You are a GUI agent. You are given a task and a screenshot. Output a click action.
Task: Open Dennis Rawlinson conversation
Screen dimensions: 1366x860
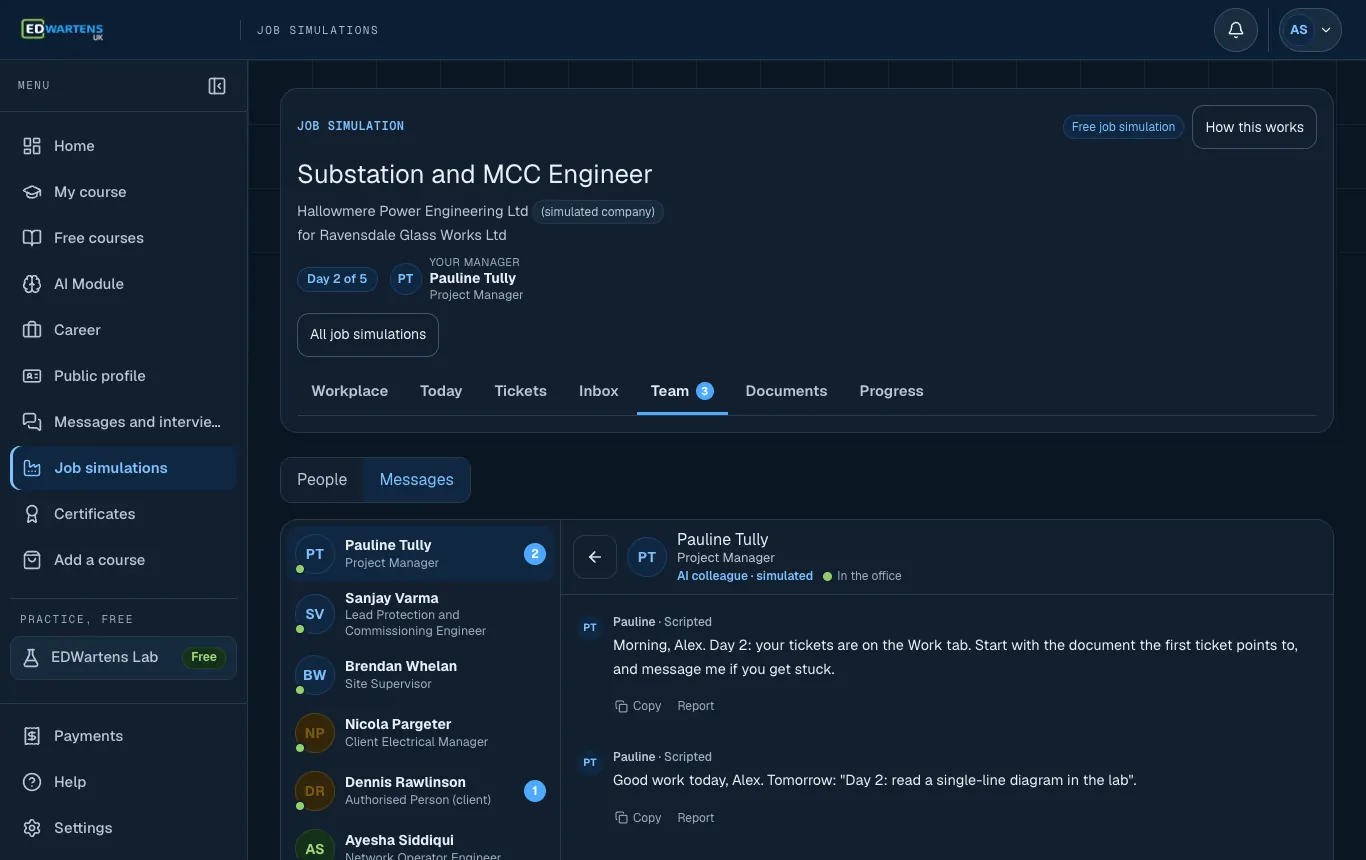click(420, 791)
